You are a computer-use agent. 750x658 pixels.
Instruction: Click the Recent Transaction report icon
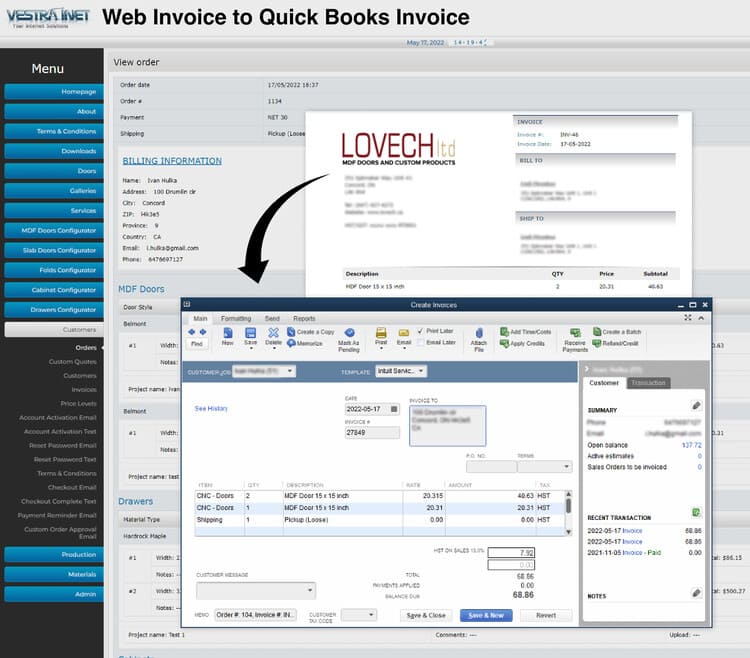pyautogui.click(x=696, y=513)
